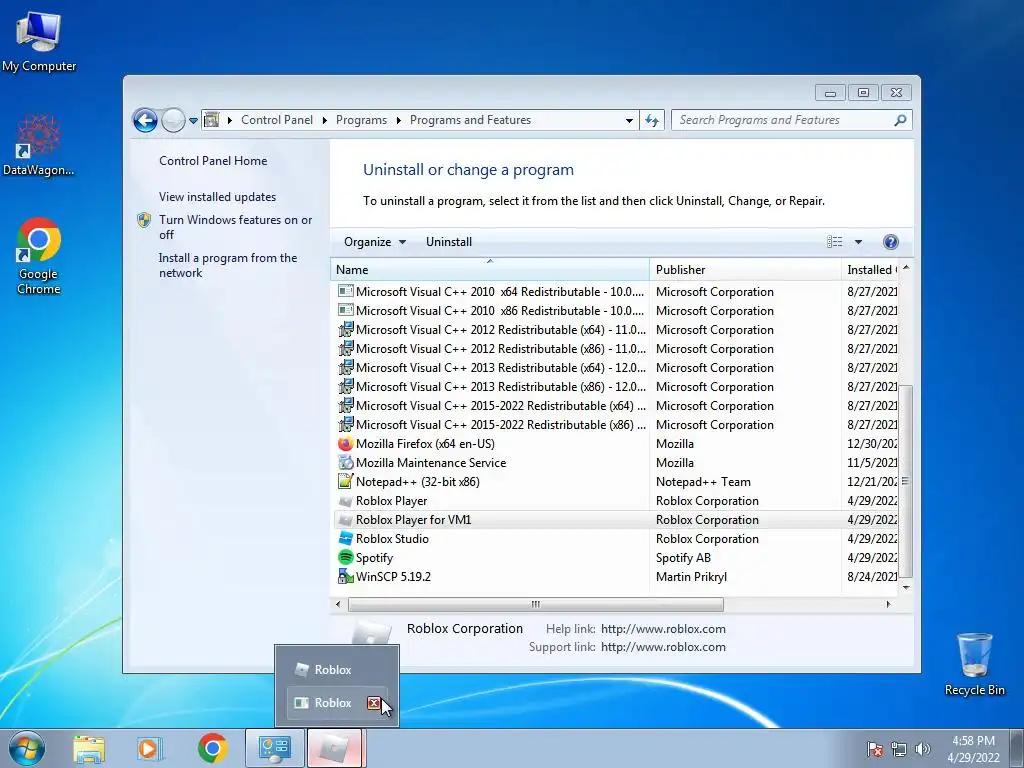The height and width of the screenshot is (768, 1024).
Task: Open Install a program from the network
Action: 227,265
